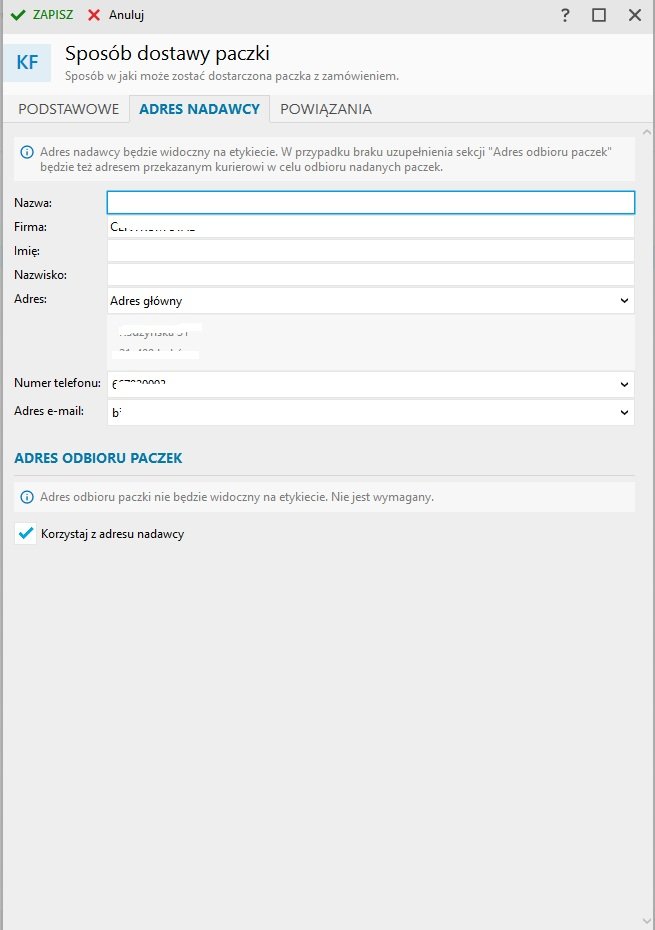Expand the Adres główny dropdown
Viewport: 655px width, 930px height.
pos(625,300)
